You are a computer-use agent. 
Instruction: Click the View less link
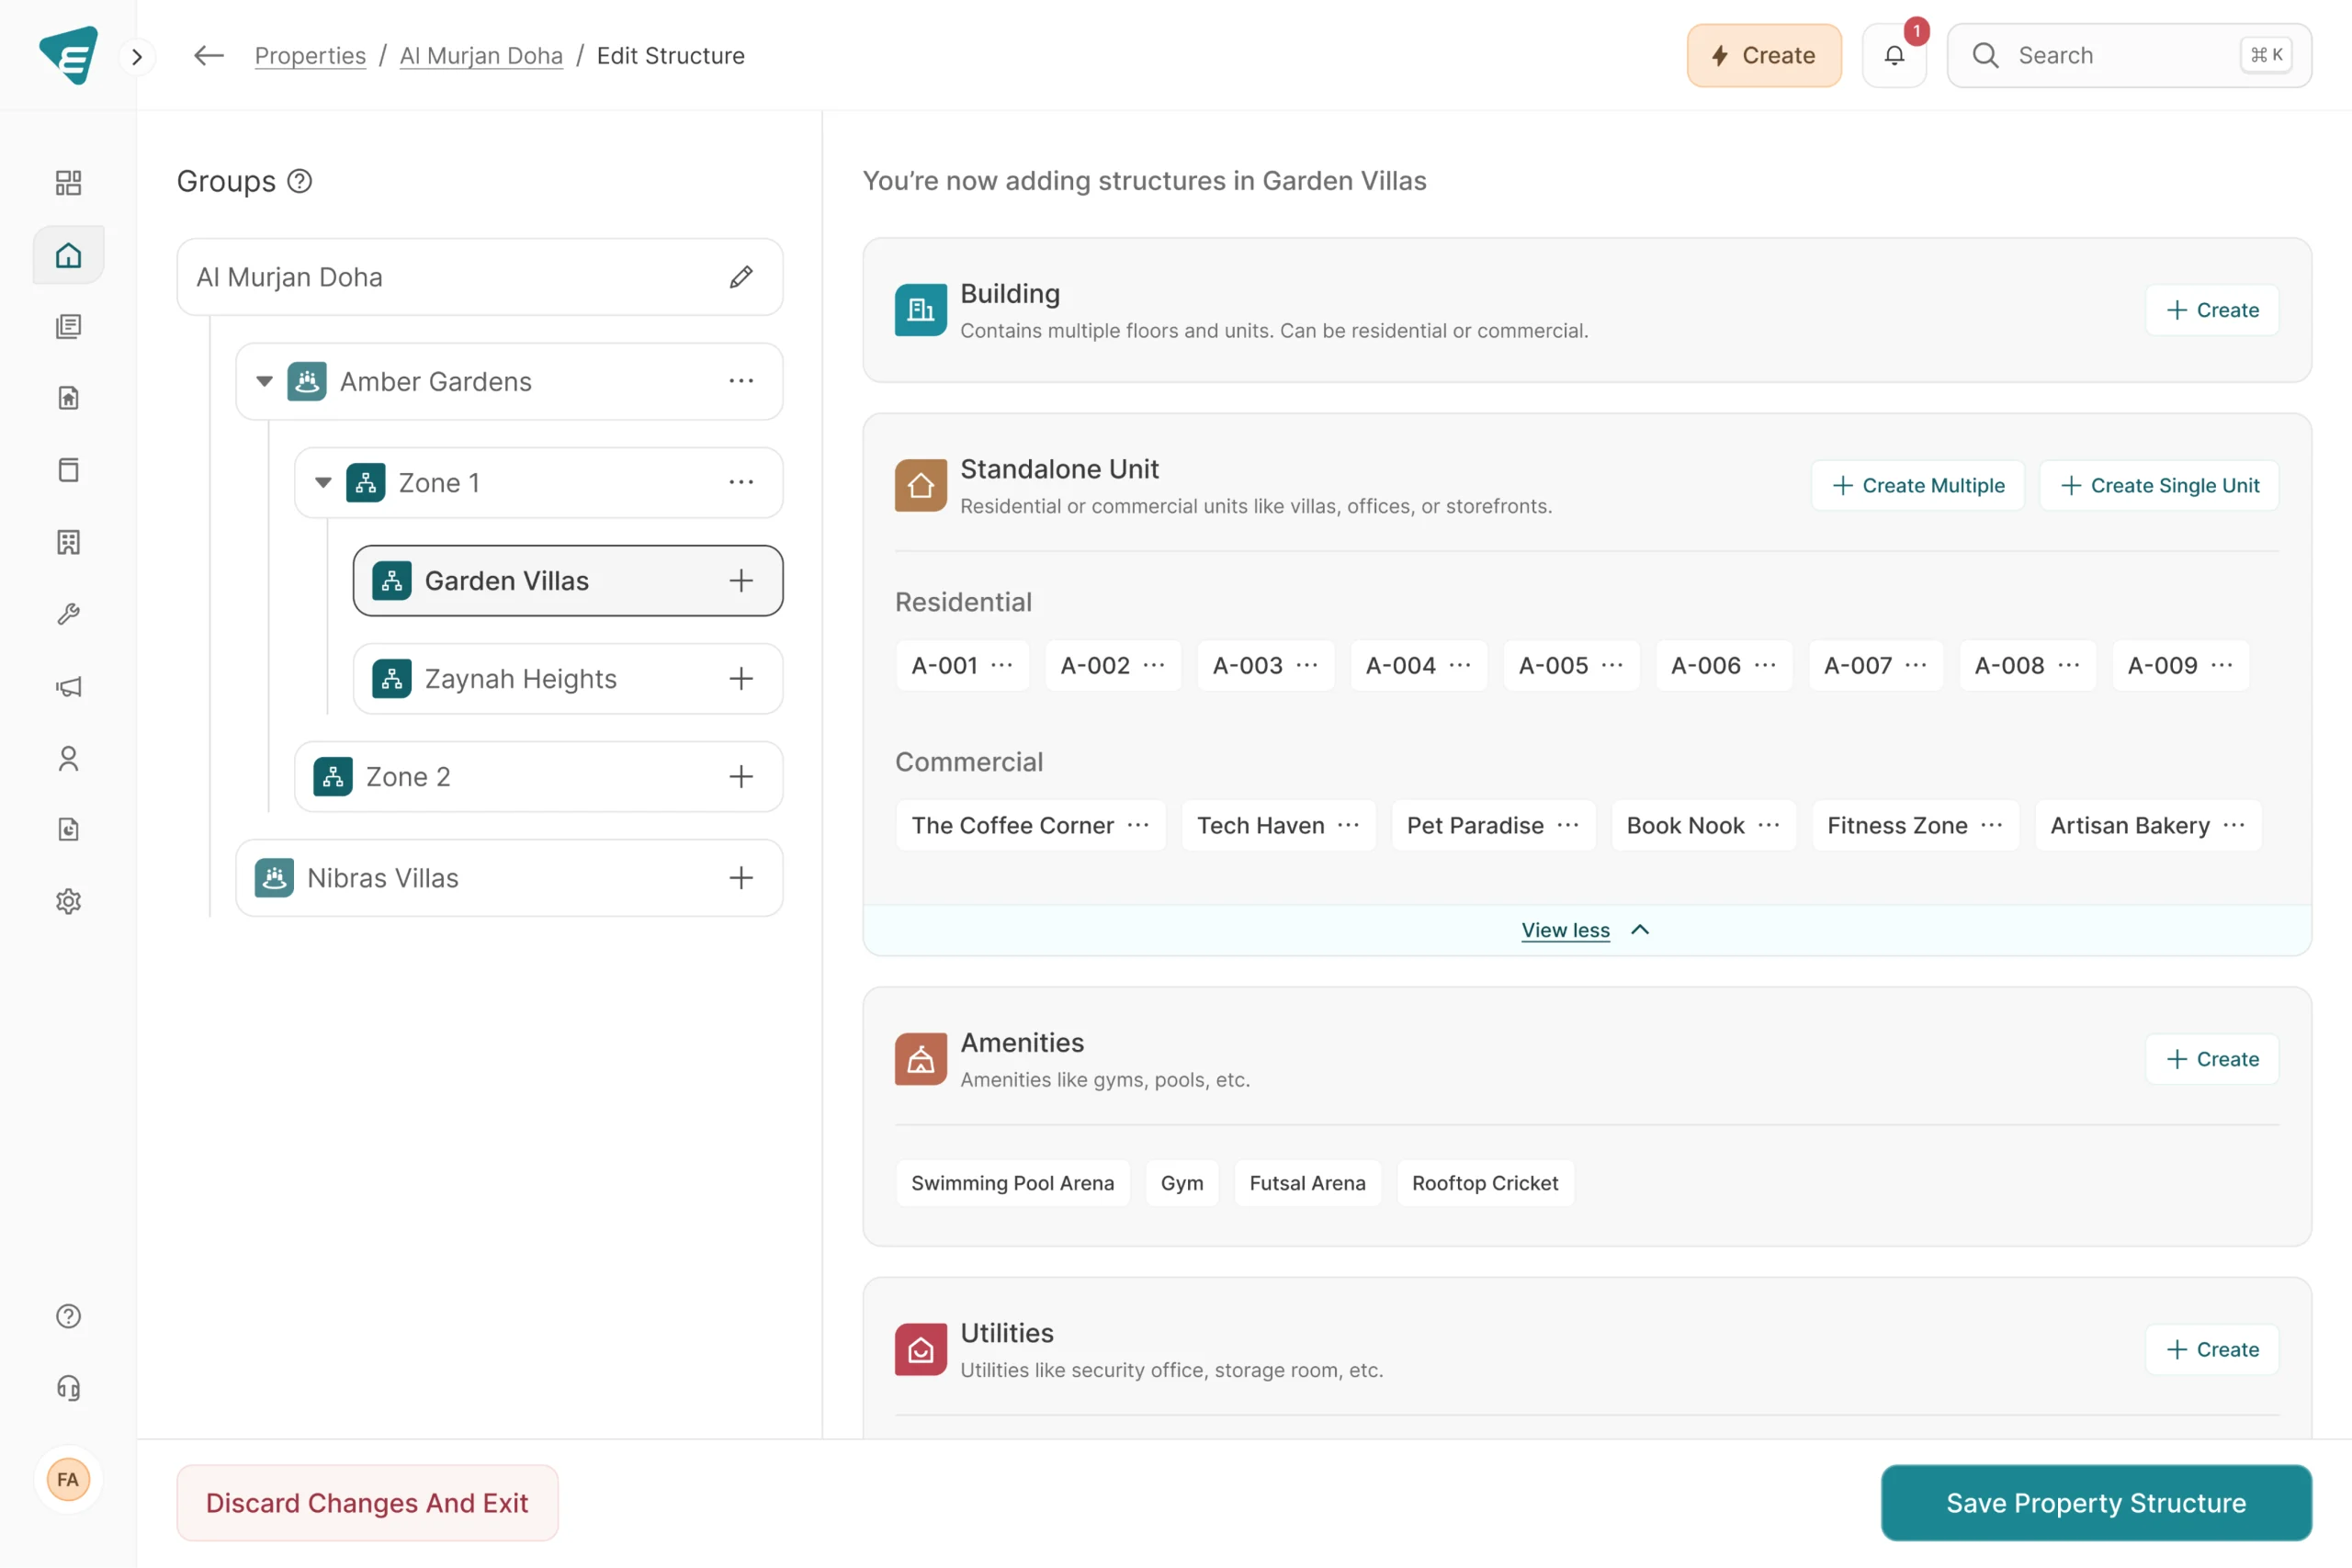pos(1565,930)
